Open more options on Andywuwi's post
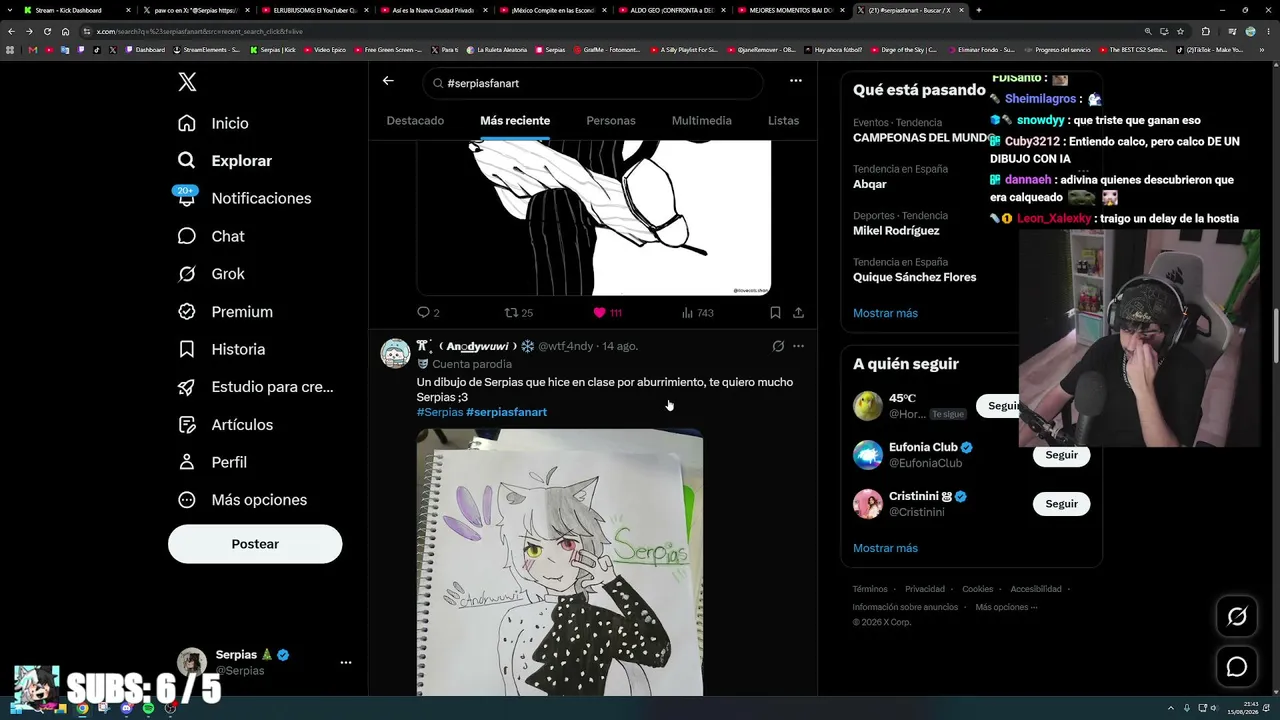Viewport: 1280px width, 720px height. [x=798, y=346]
